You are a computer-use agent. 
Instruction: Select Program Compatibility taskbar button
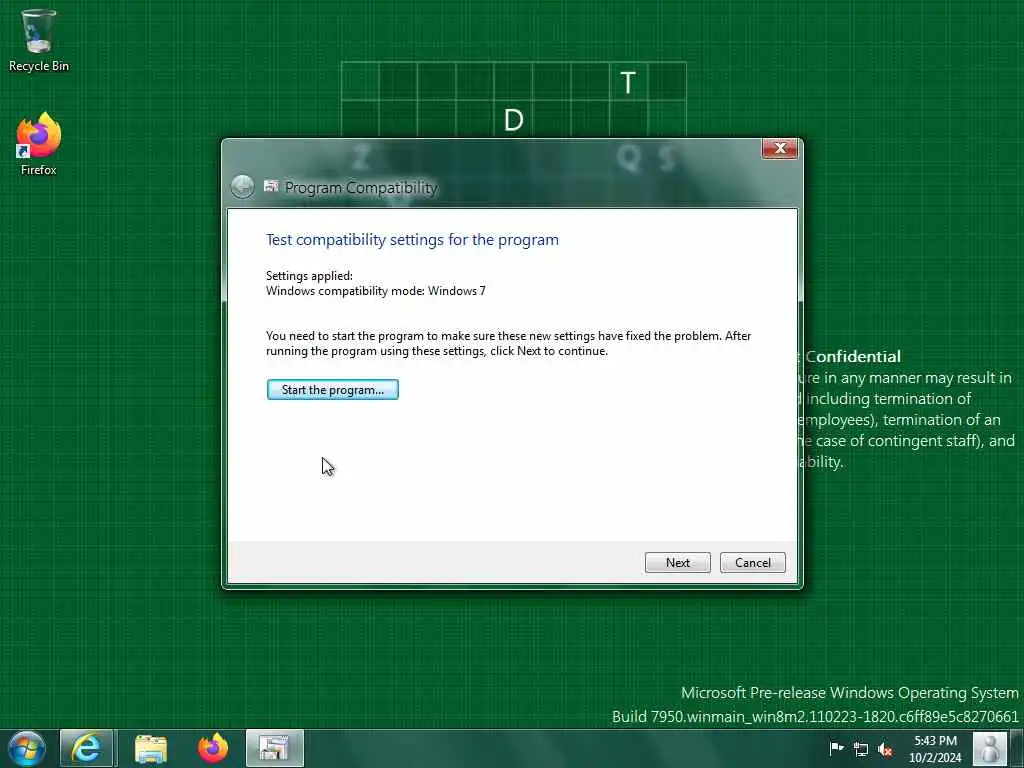[x=274, y=748]
